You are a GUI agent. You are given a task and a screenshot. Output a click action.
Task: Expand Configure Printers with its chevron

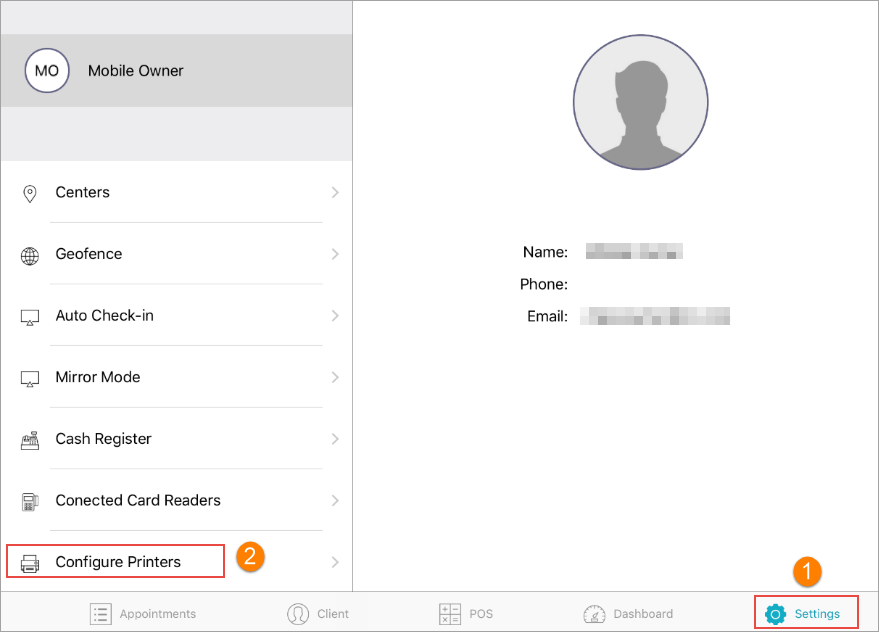click(335, 562)
